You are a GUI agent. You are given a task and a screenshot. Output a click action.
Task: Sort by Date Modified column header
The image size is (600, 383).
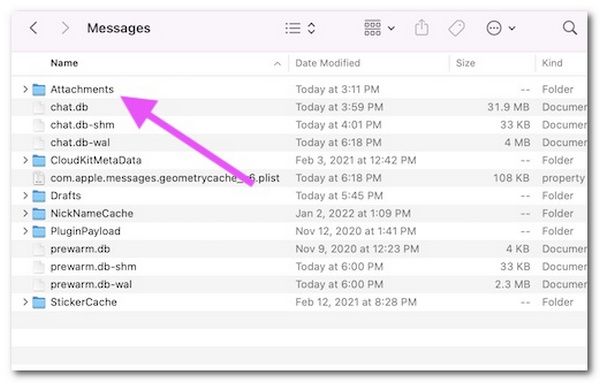pyautogui.click(x=328, y=63)
